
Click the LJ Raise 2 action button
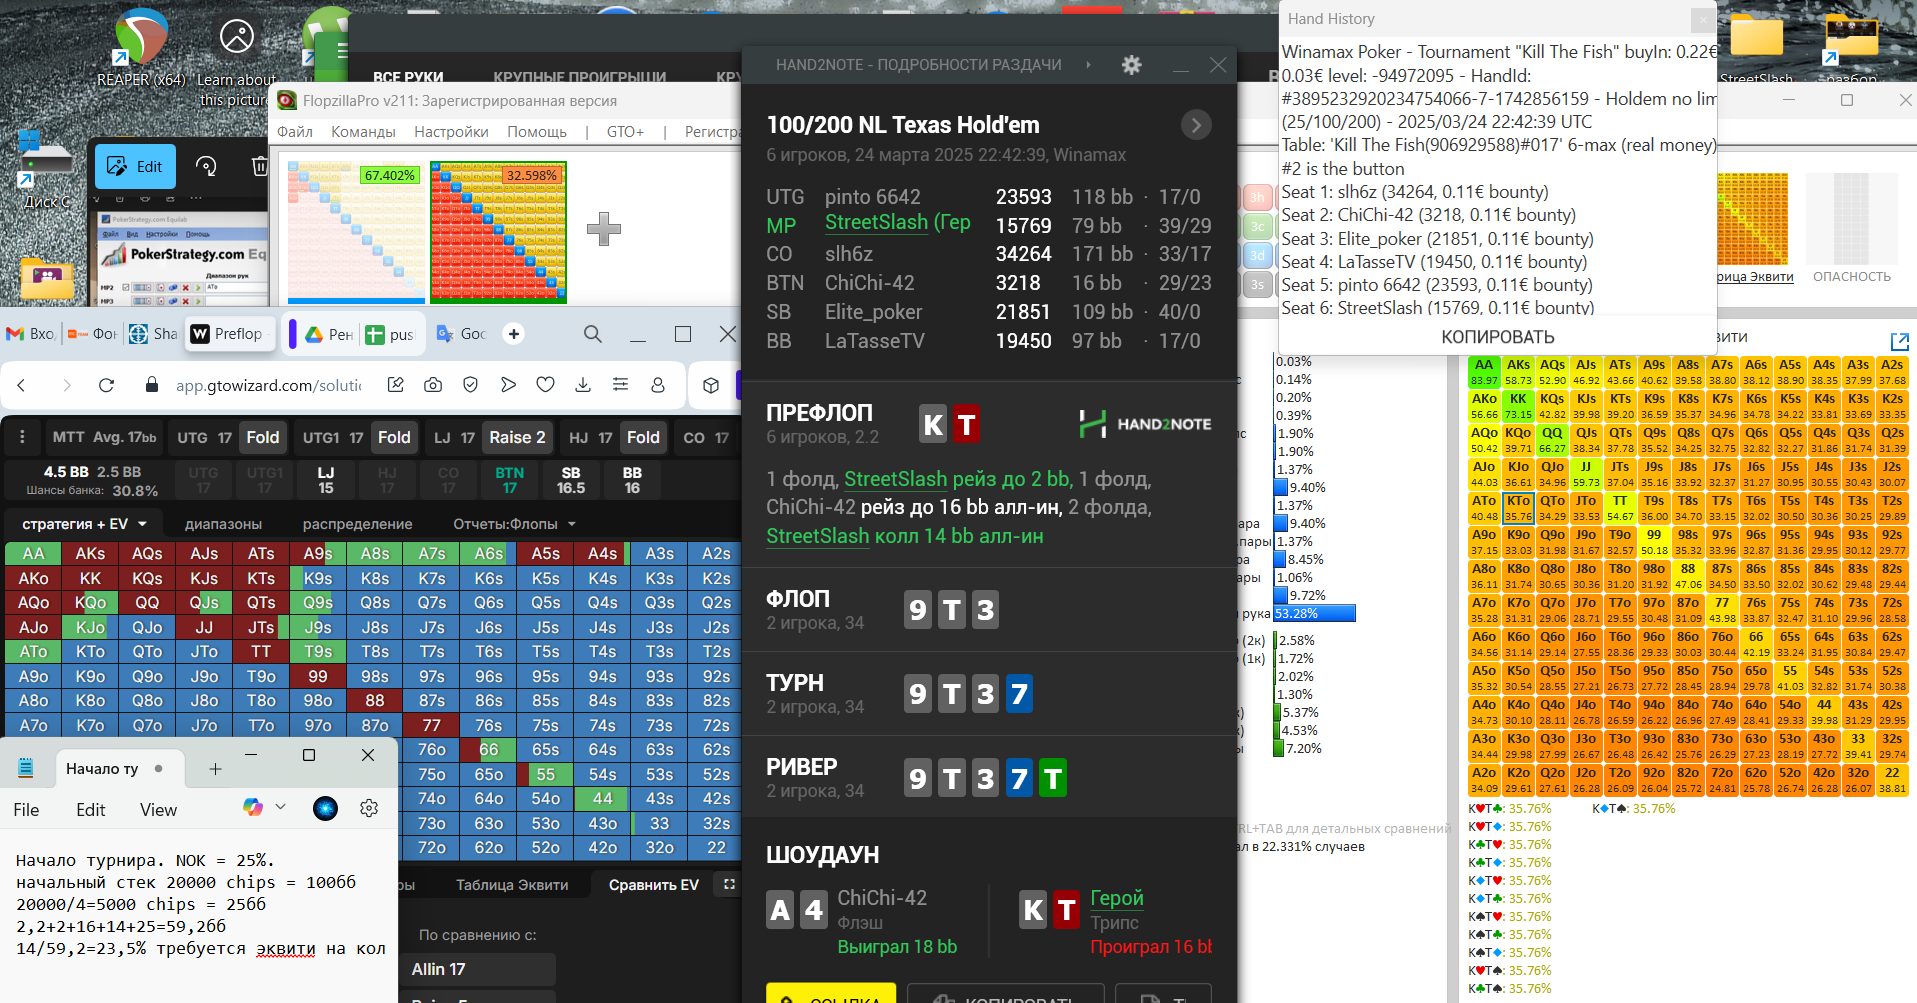point(517,437)
